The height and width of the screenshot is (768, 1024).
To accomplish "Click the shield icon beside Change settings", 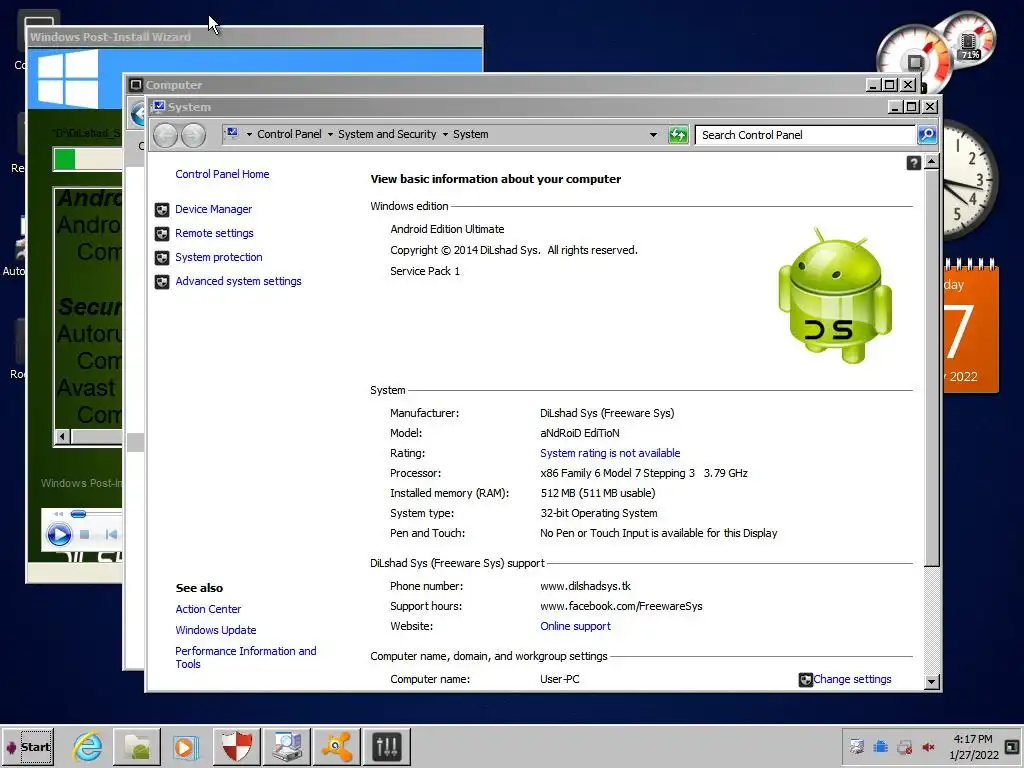I will (805, 680).
